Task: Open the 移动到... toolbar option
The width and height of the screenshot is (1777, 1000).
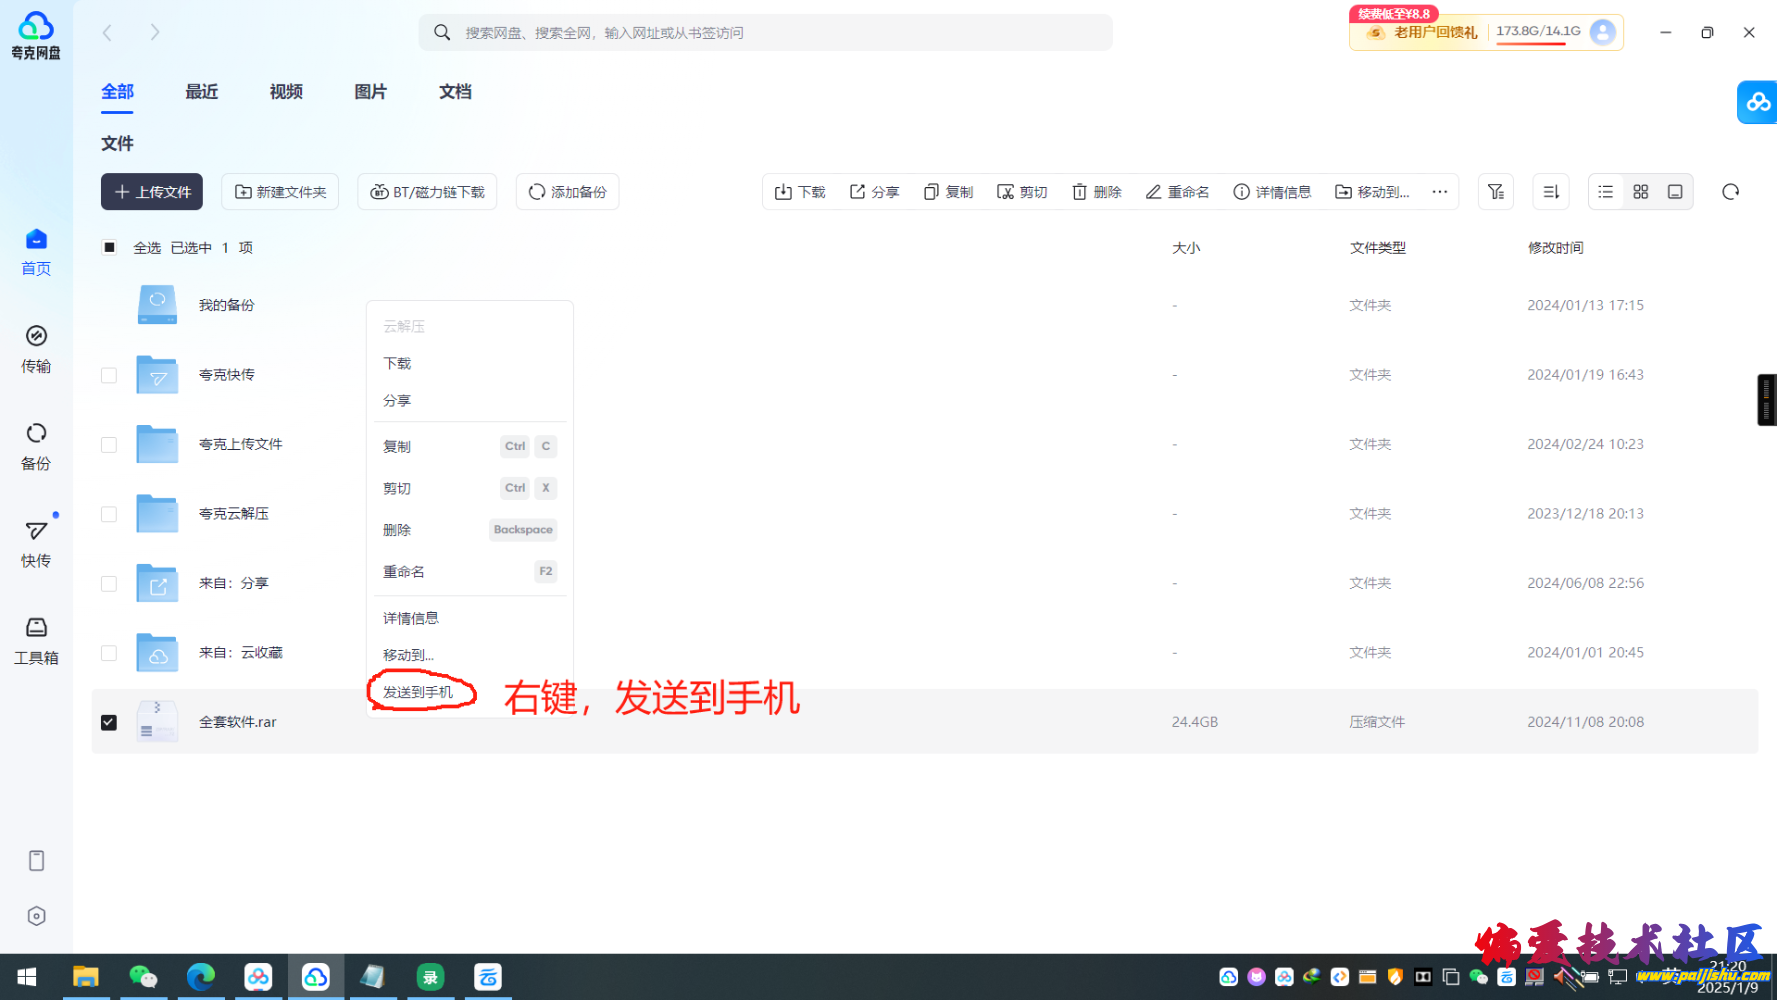Action: pos(1372,192)
